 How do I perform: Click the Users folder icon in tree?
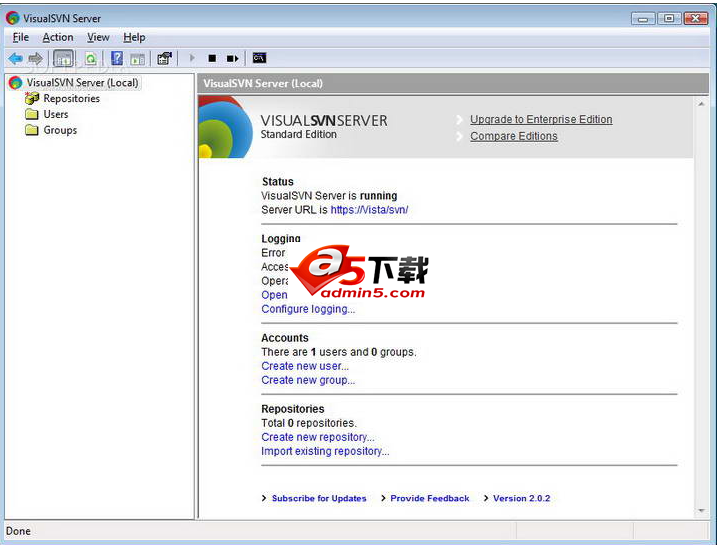(32, 114)
